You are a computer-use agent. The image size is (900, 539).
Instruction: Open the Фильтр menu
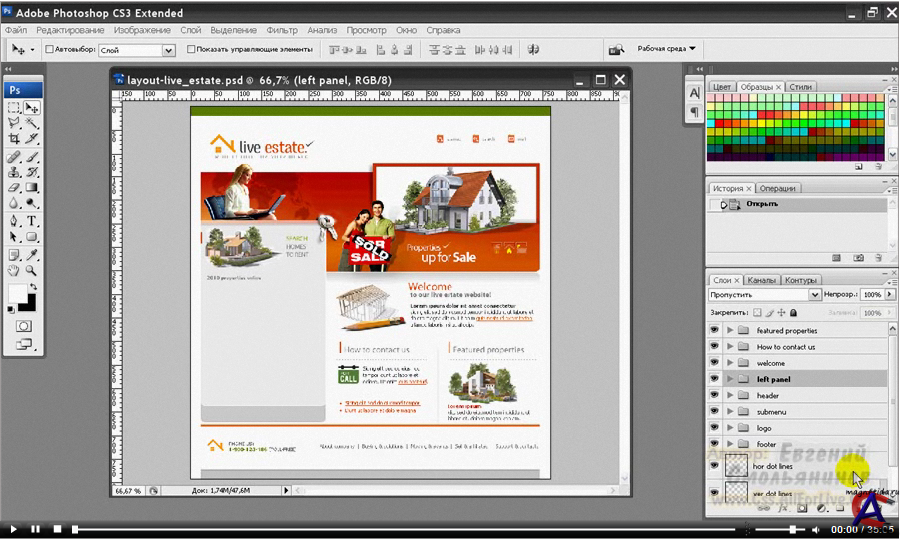tap(282, 30)
